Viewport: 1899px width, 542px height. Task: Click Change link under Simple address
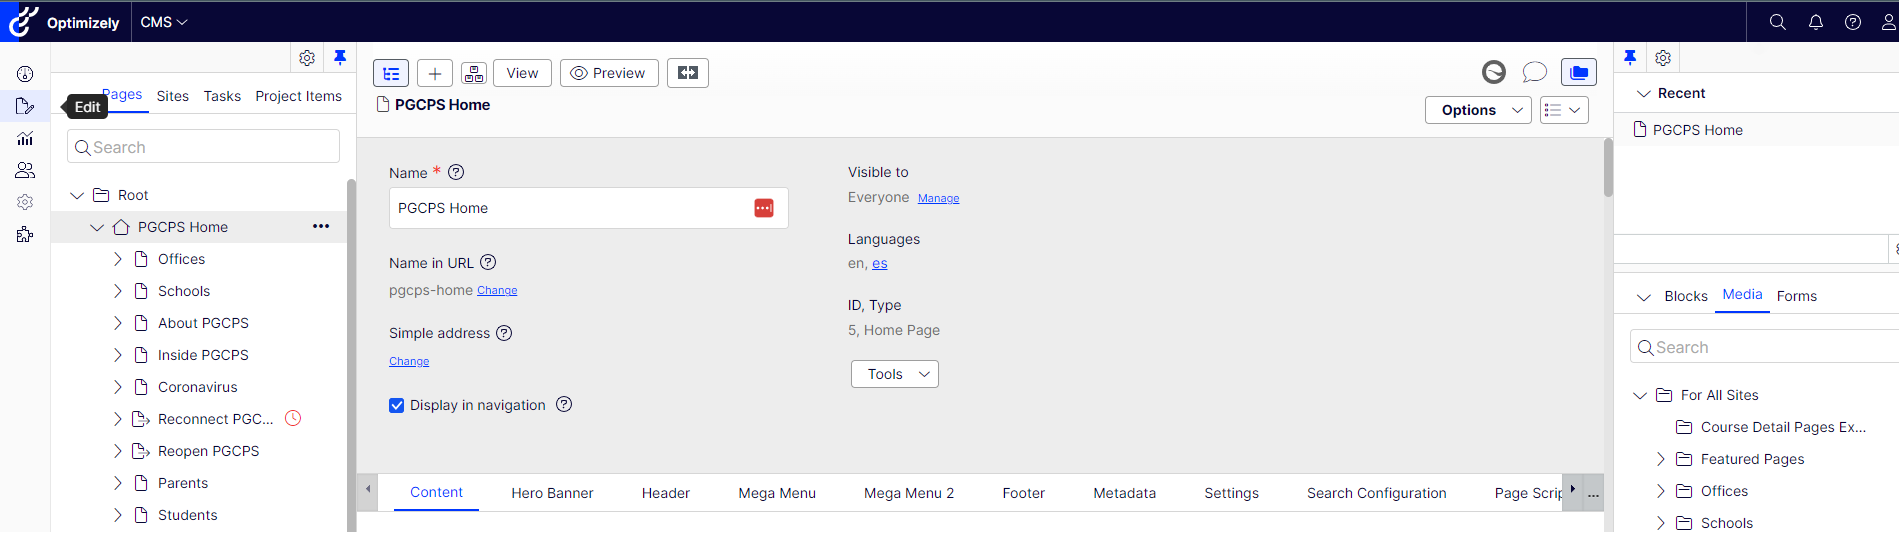tap(409, 362)
